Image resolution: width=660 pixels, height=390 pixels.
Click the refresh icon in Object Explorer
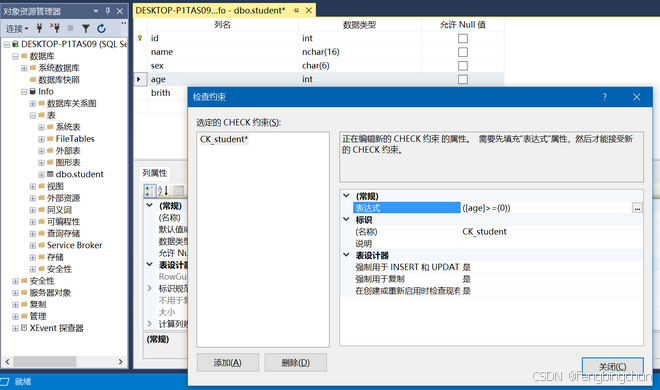pyautogui.click(x=101, y=28)
